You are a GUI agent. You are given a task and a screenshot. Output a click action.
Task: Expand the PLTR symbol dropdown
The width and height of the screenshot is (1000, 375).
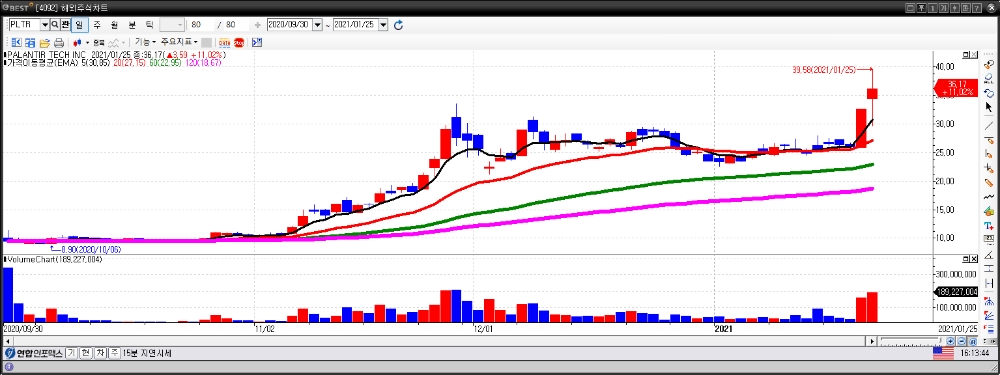click(x=45, y=25)
